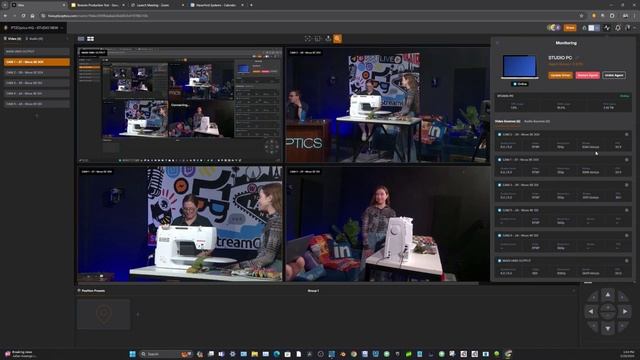Select CAM 3 in the sidebar source list

click(37, 83)
